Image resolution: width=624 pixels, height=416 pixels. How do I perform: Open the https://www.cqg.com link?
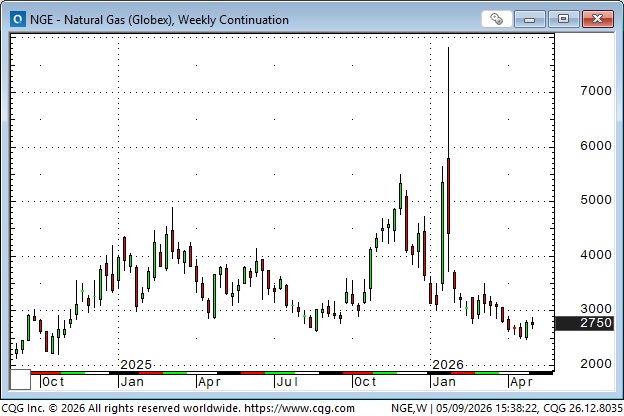299,408
